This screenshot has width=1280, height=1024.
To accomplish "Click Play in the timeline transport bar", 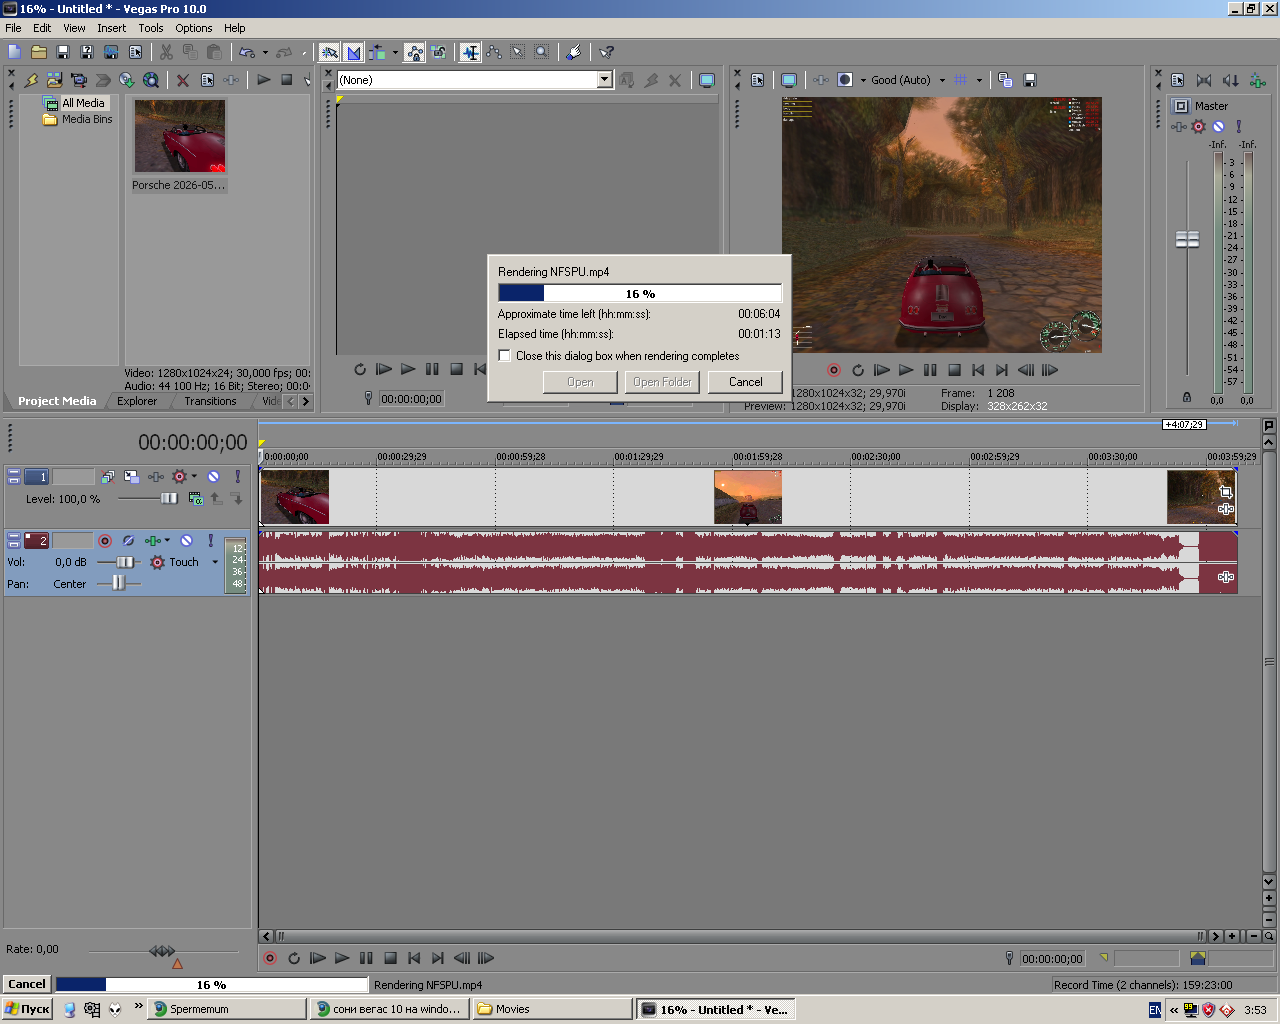I will 342,958.
